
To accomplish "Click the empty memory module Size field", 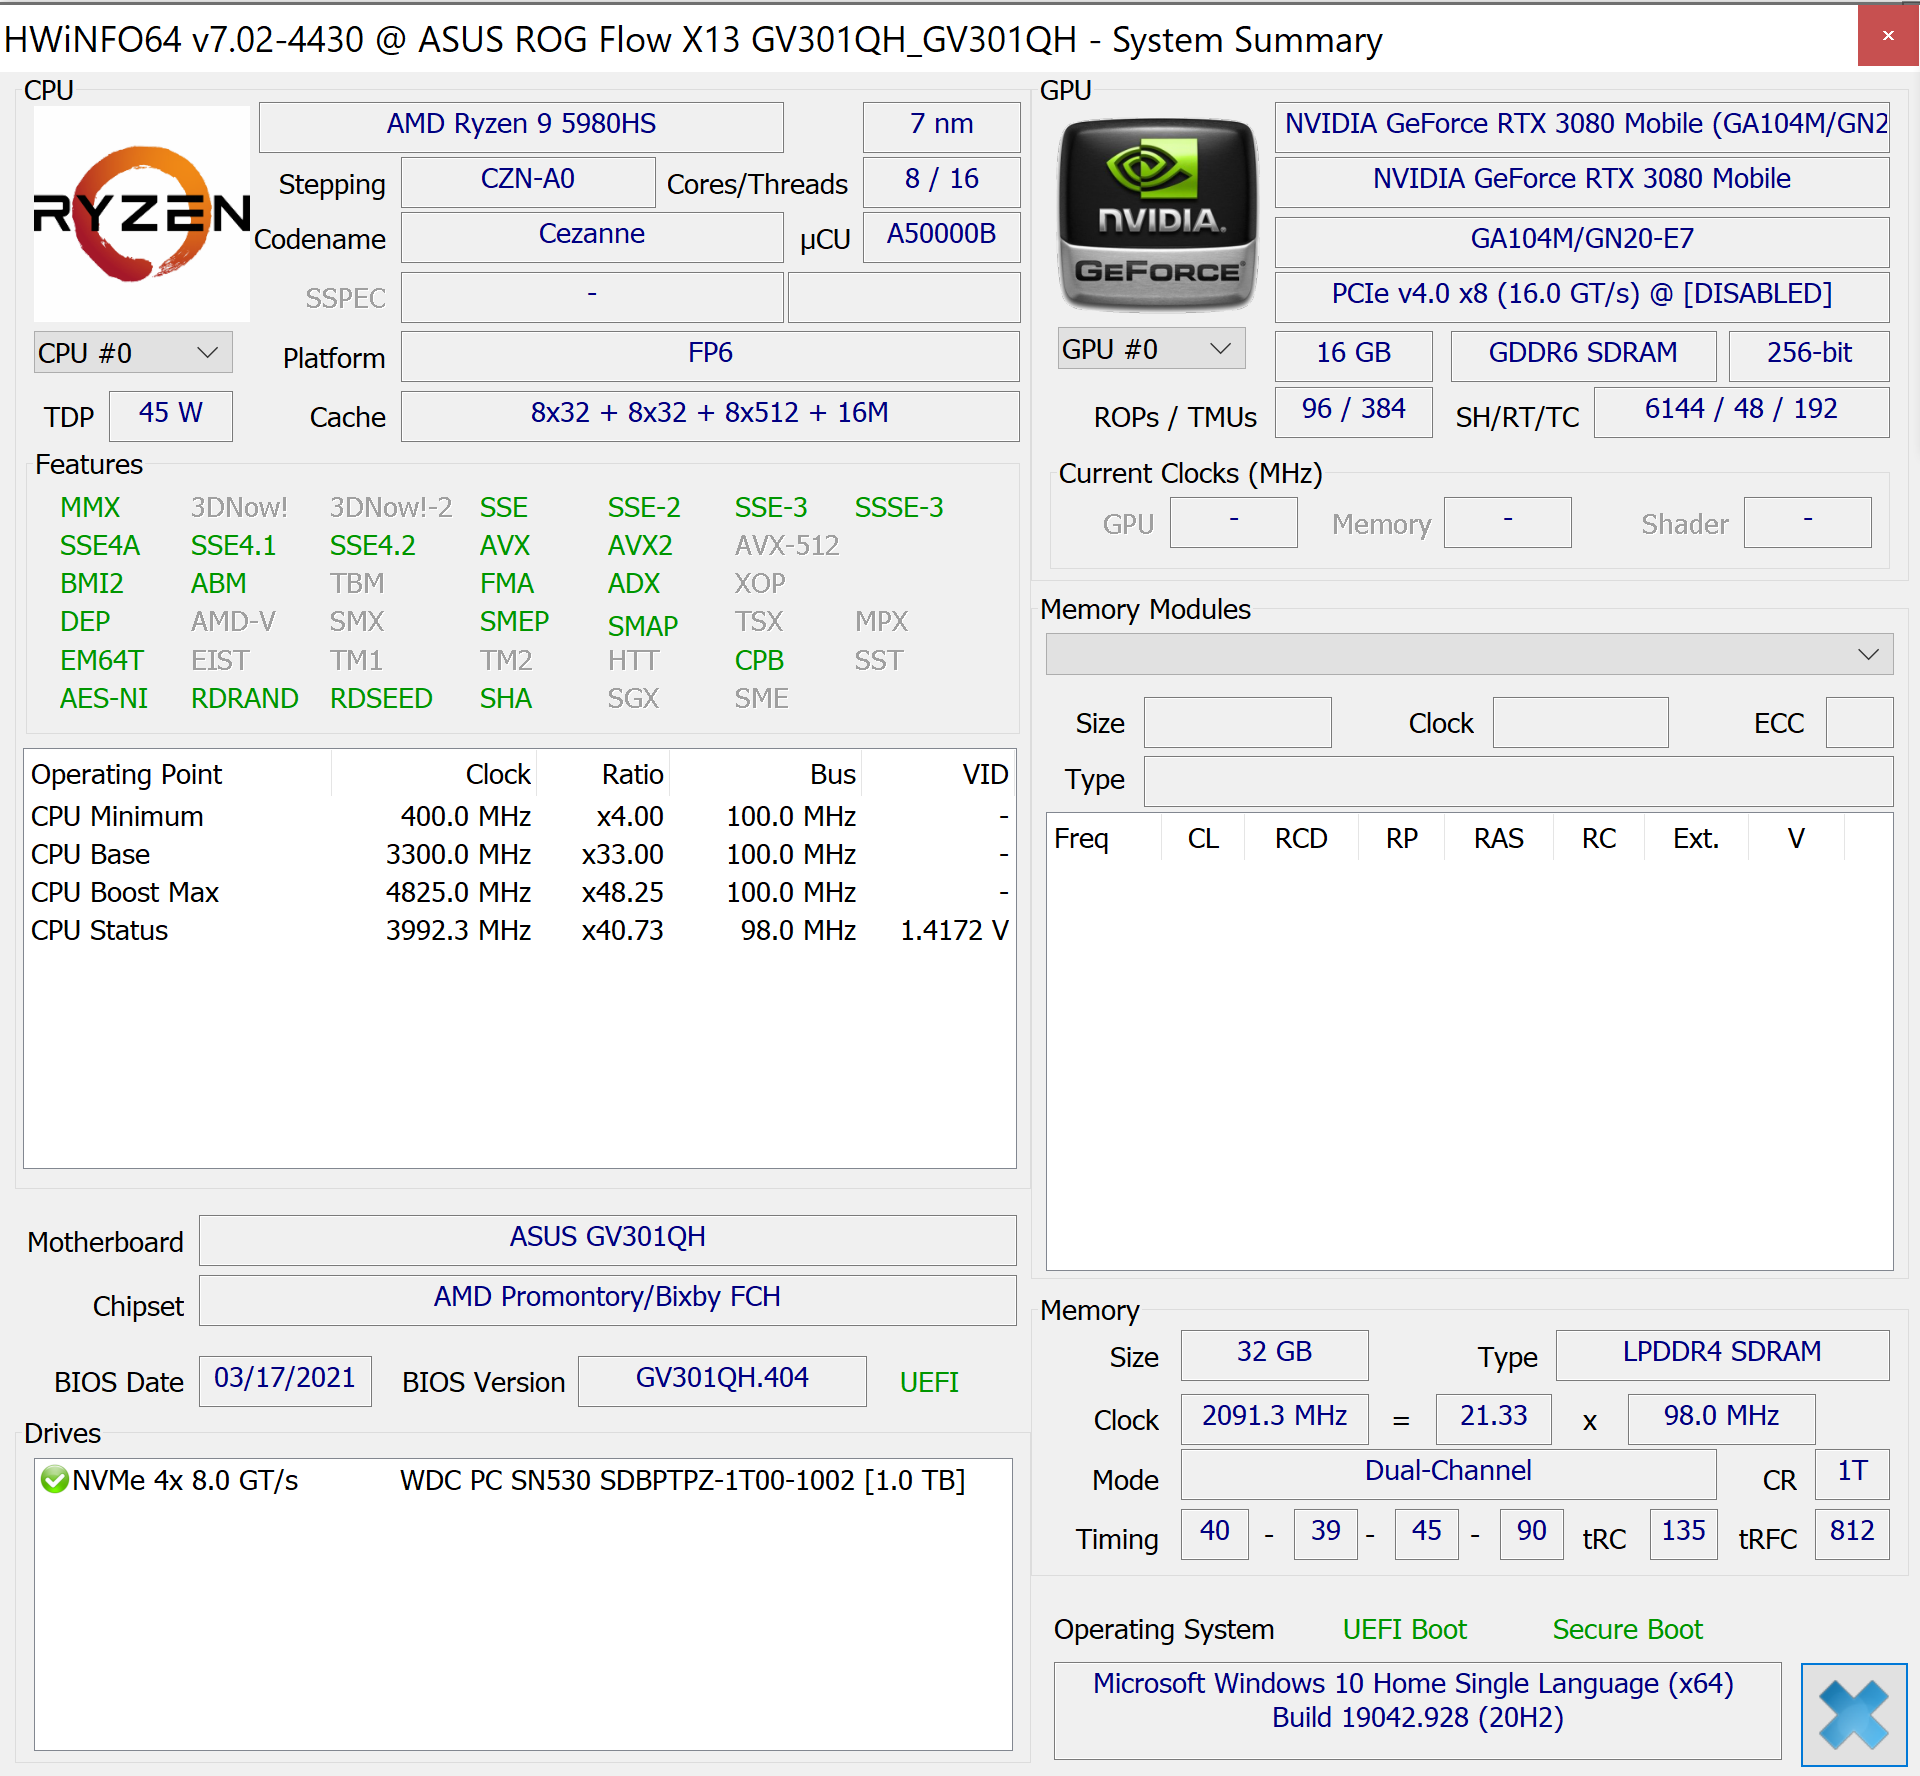I will (1237, 722).
